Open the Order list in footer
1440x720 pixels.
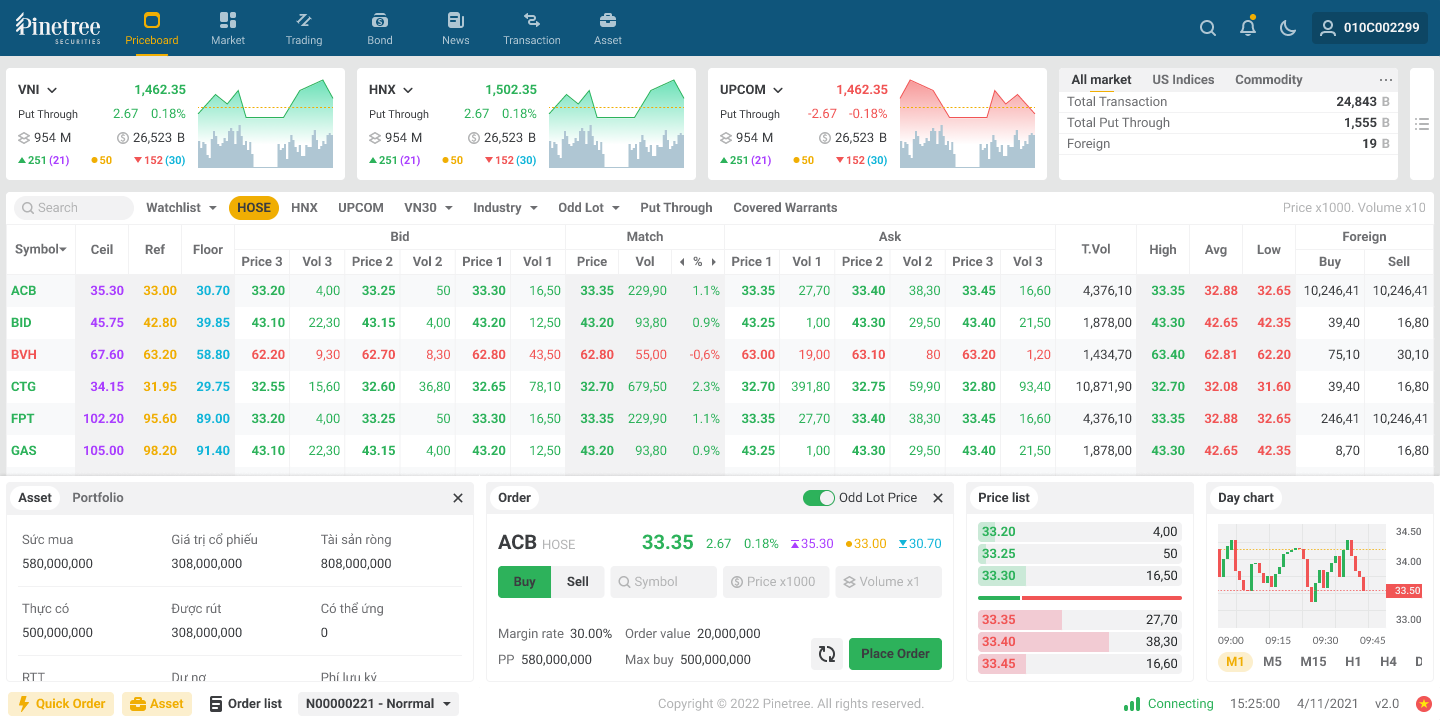pos(246,704)
